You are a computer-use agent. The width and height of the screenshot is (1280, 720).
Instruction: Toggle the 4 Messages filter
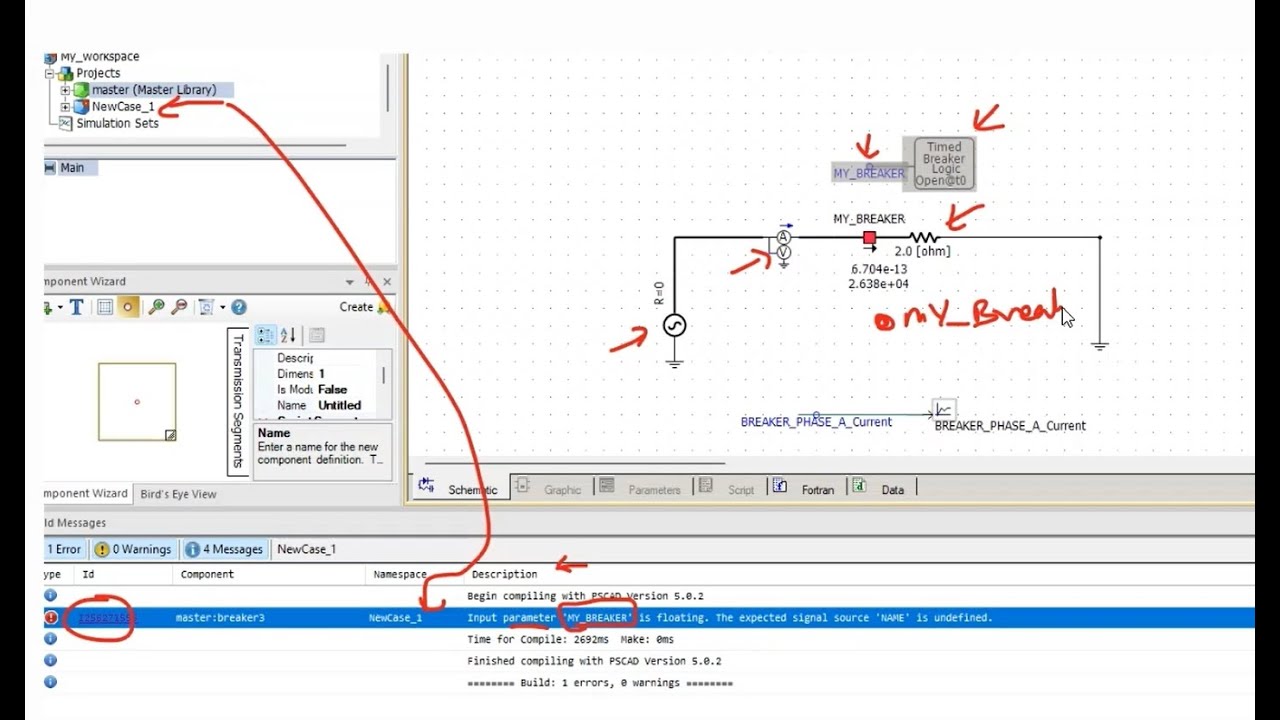pos(225,549)
